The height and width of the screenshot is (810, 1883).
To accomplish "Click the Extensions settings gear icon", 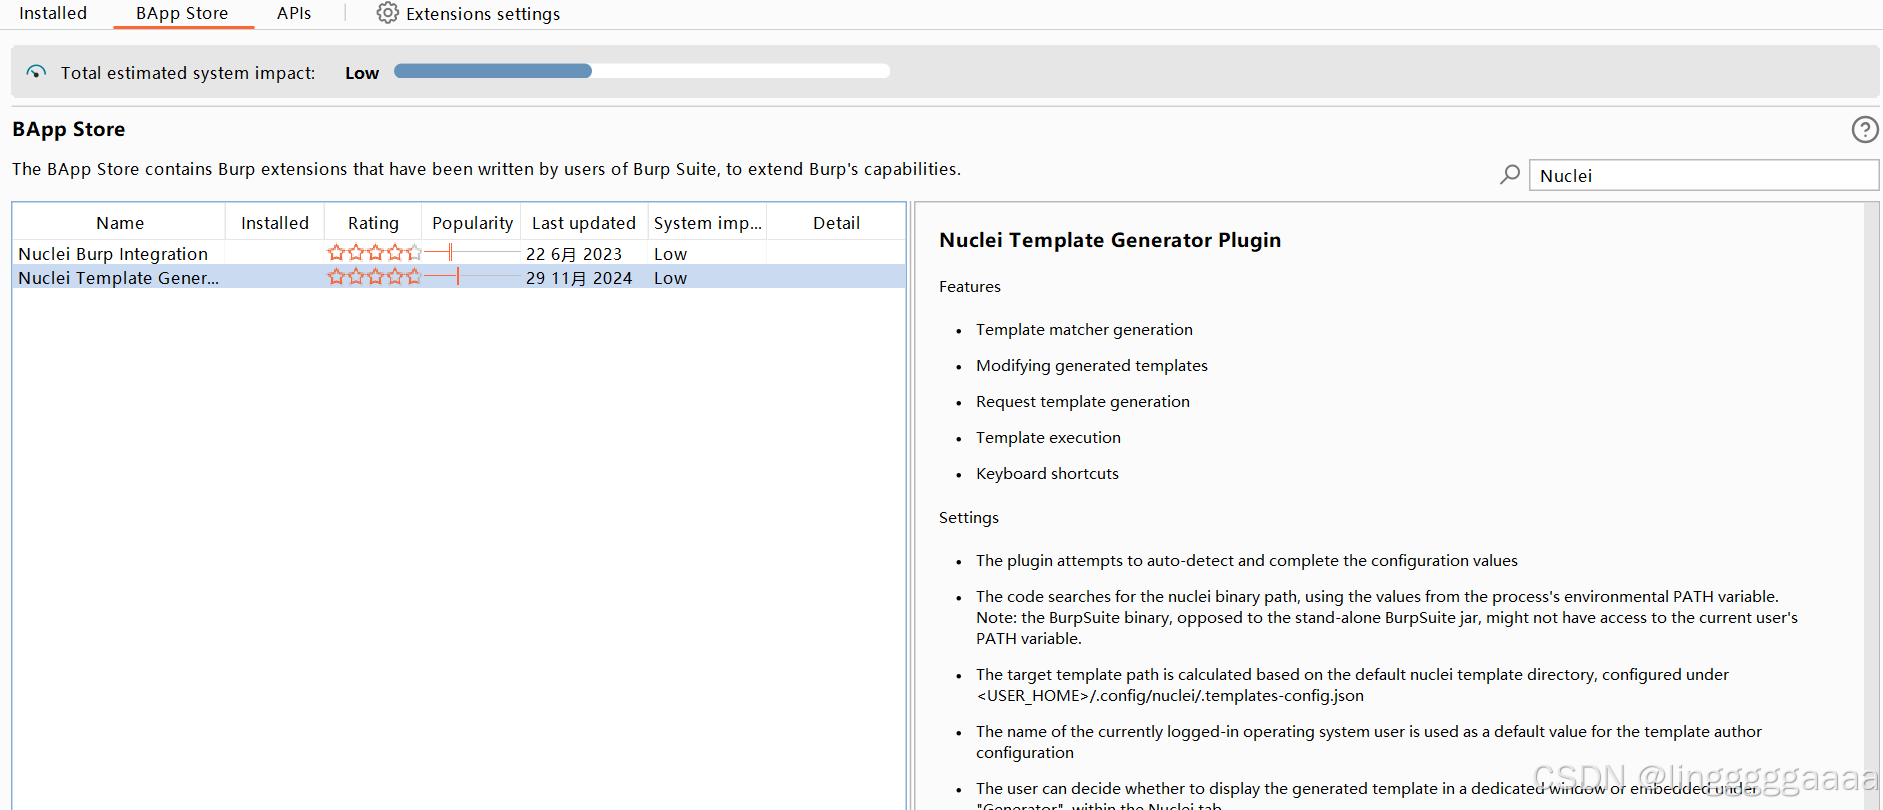I will pos(387,13).
